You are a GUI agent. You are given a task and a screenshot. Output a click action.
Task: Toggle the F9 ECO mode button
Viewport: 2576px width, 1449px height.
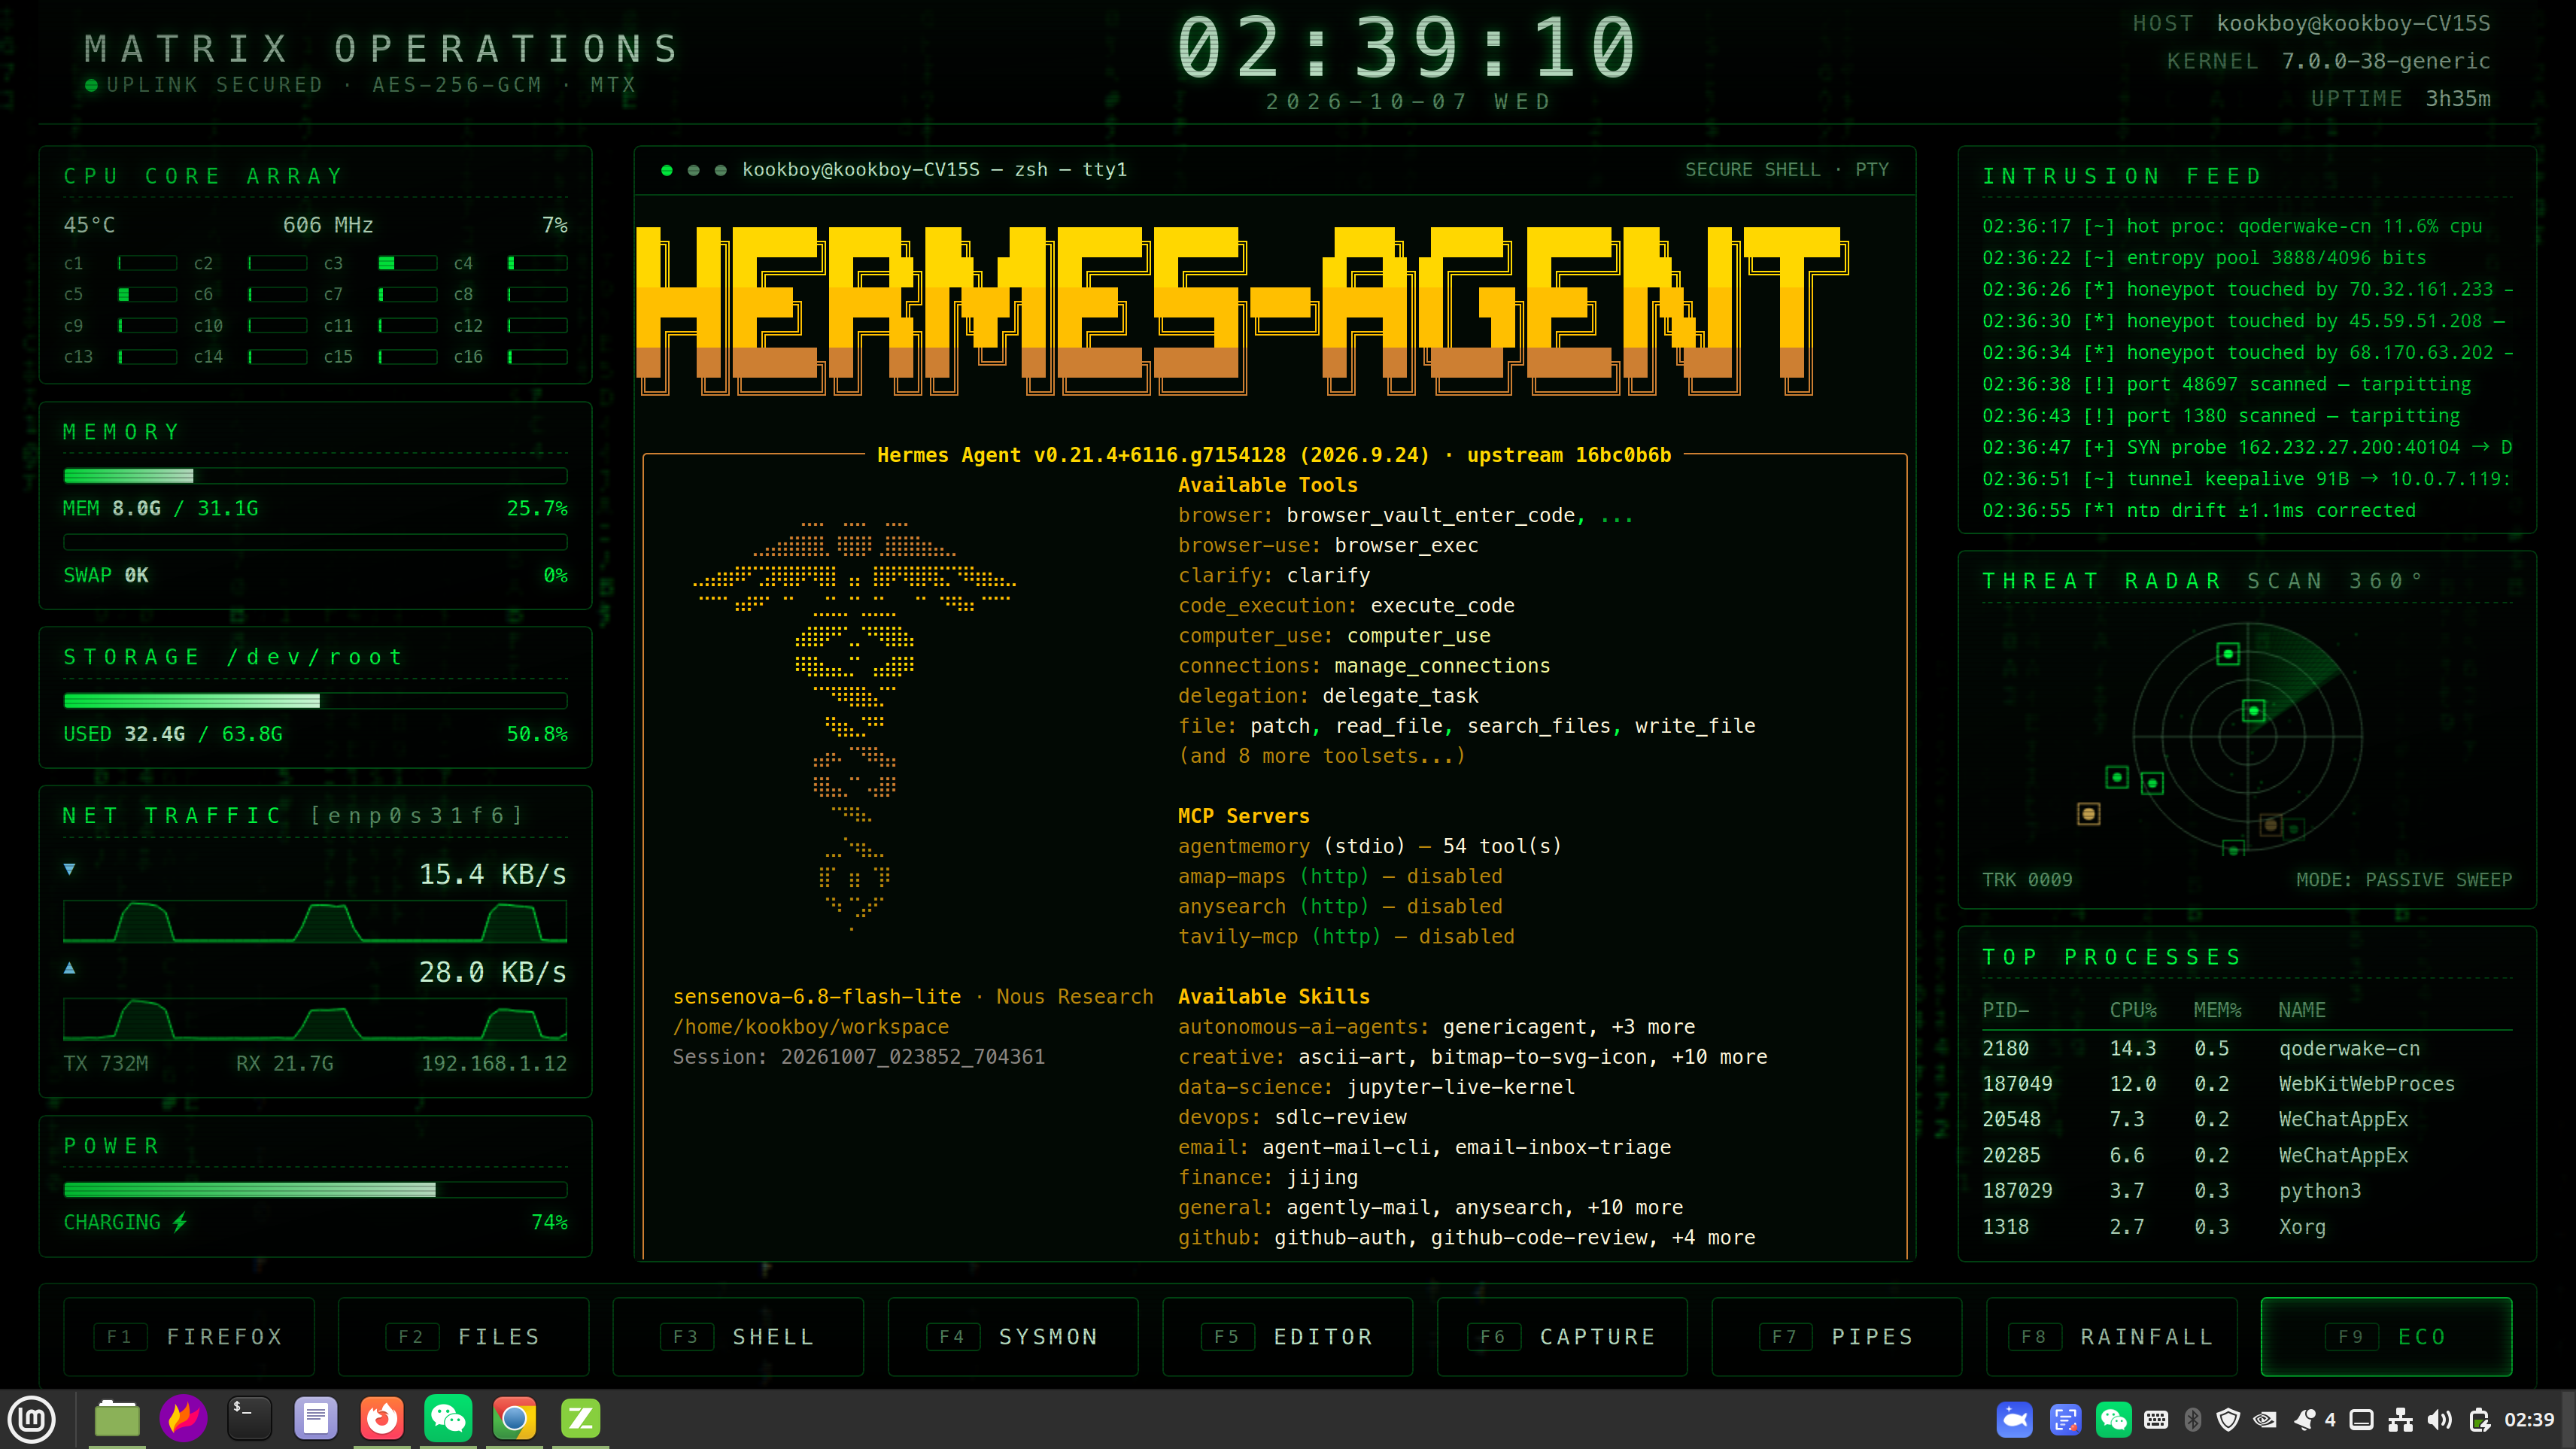(x=2387, y=1337)
